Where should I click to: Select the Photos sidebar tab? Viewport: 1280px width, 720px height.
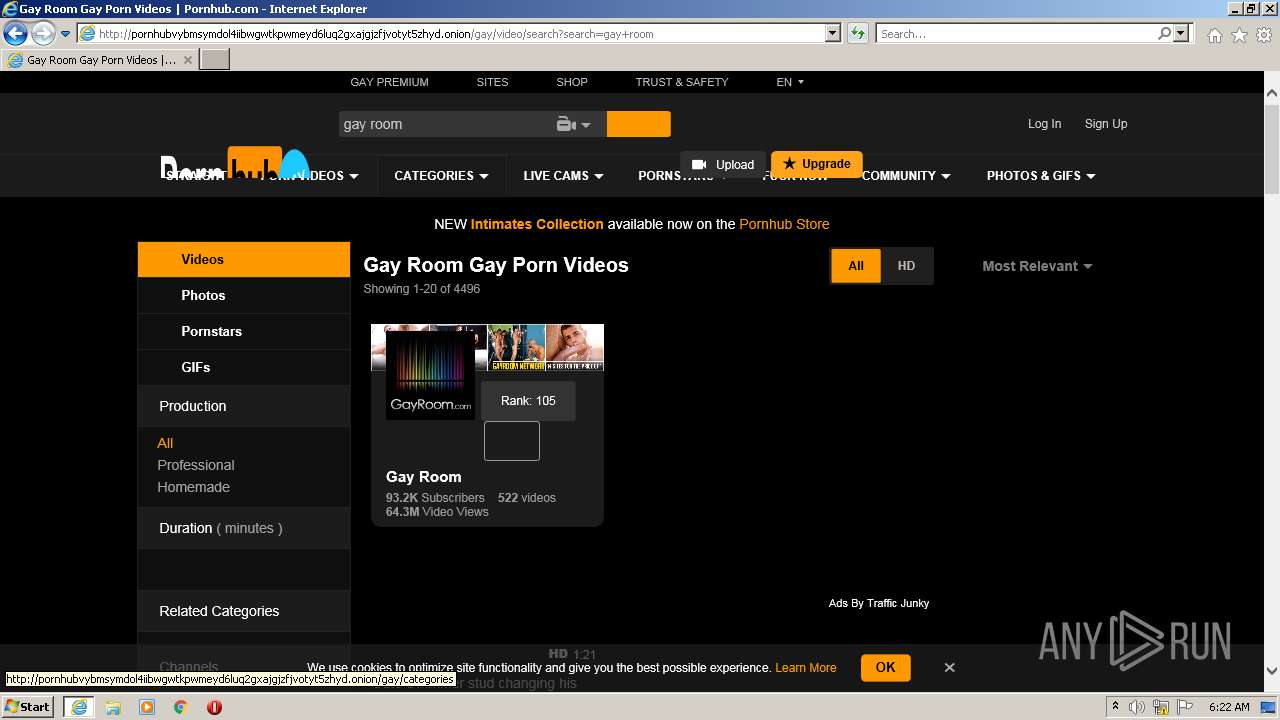click(x=244, y=295)
